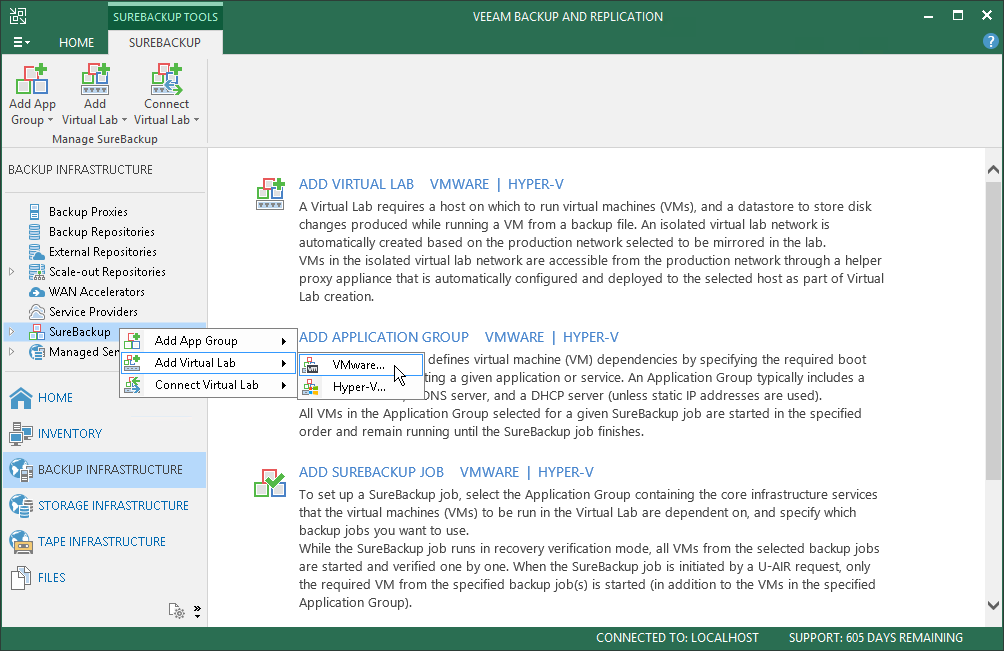This screenshot has height=651, width=1004.
Task: Click the Backup Infrastructure globe icon
Action: tap(21, 470)
